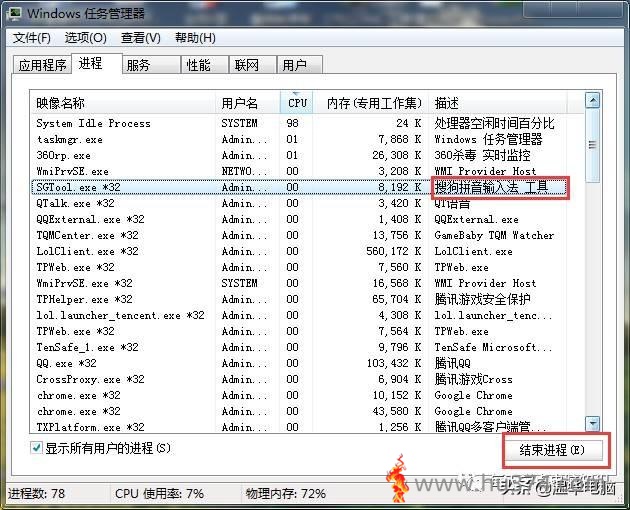The height and width of the screenshot is (510, 630).
Task: Sort by 映像名称 column header
Action: (123, 103)
